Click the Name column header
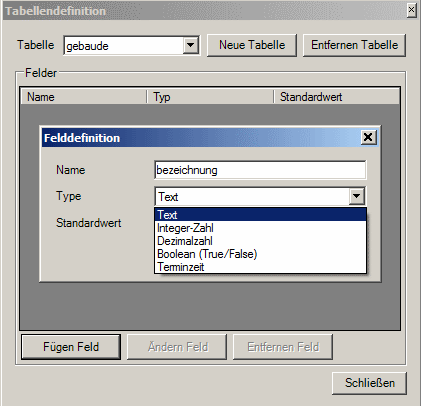This screenshot has width=421, height=406. (83, 97)
